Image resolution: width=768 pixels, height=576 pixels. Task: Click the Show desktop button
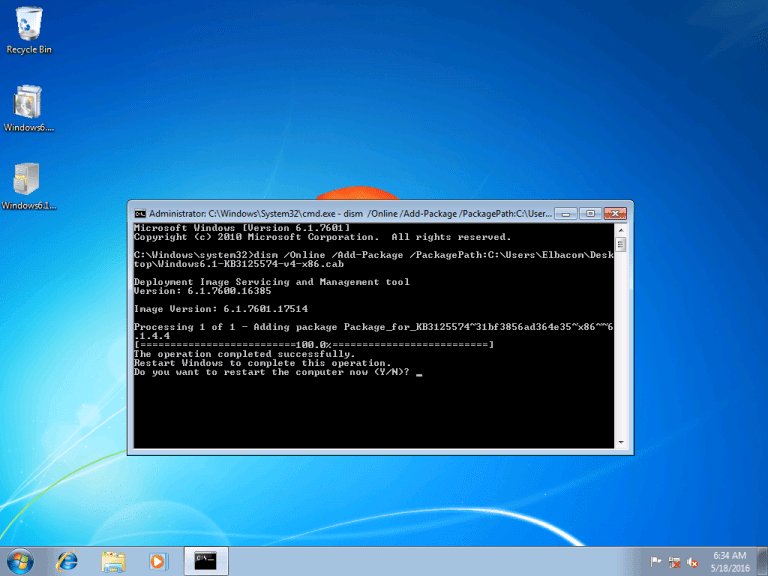coord(762,561)
